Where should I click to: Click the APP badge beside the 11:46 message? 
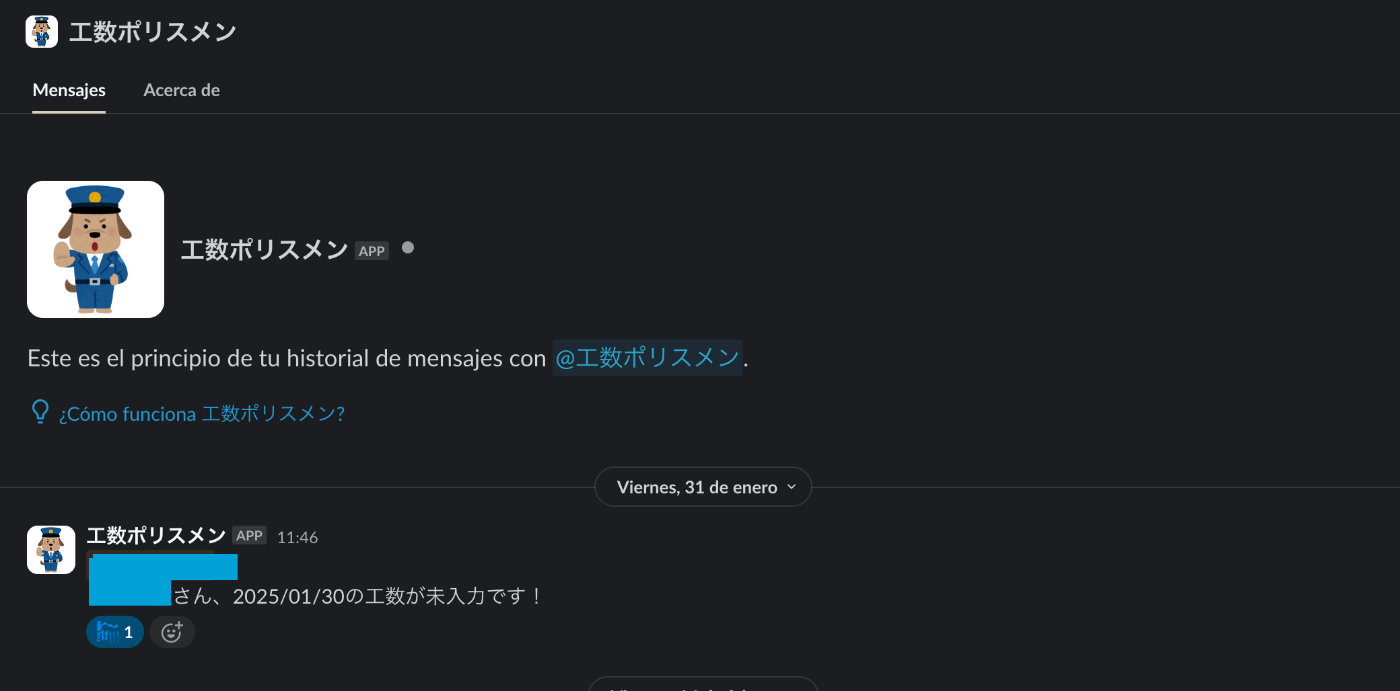click(x=249, y=536)
